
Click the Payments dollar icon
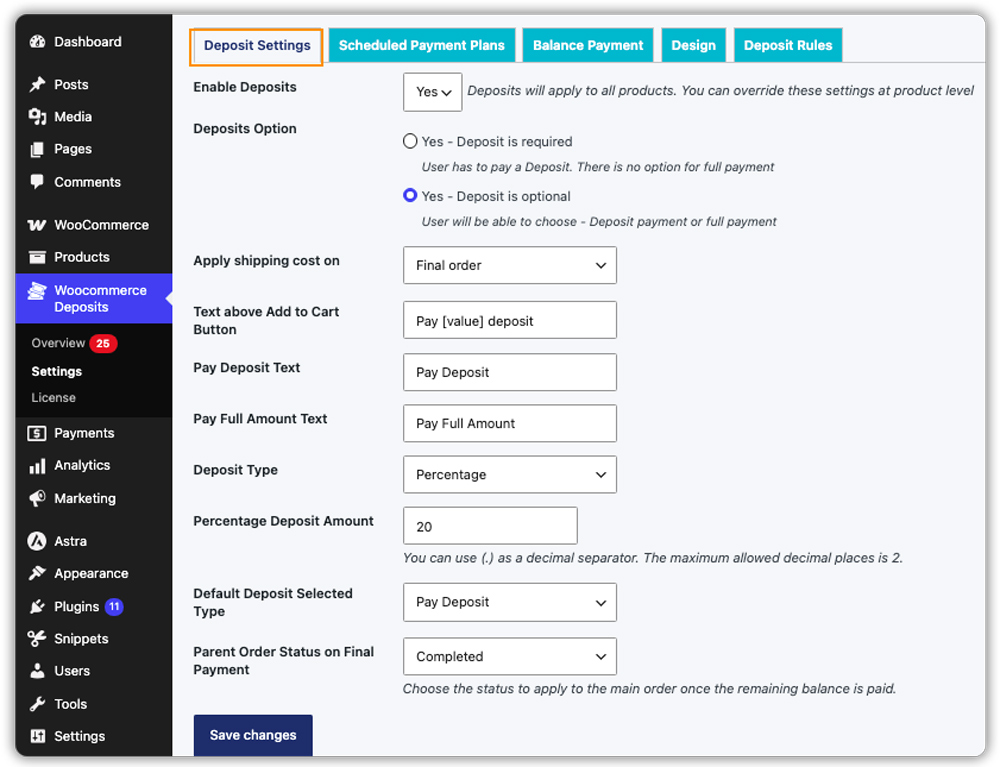click(x=37, y=434)
